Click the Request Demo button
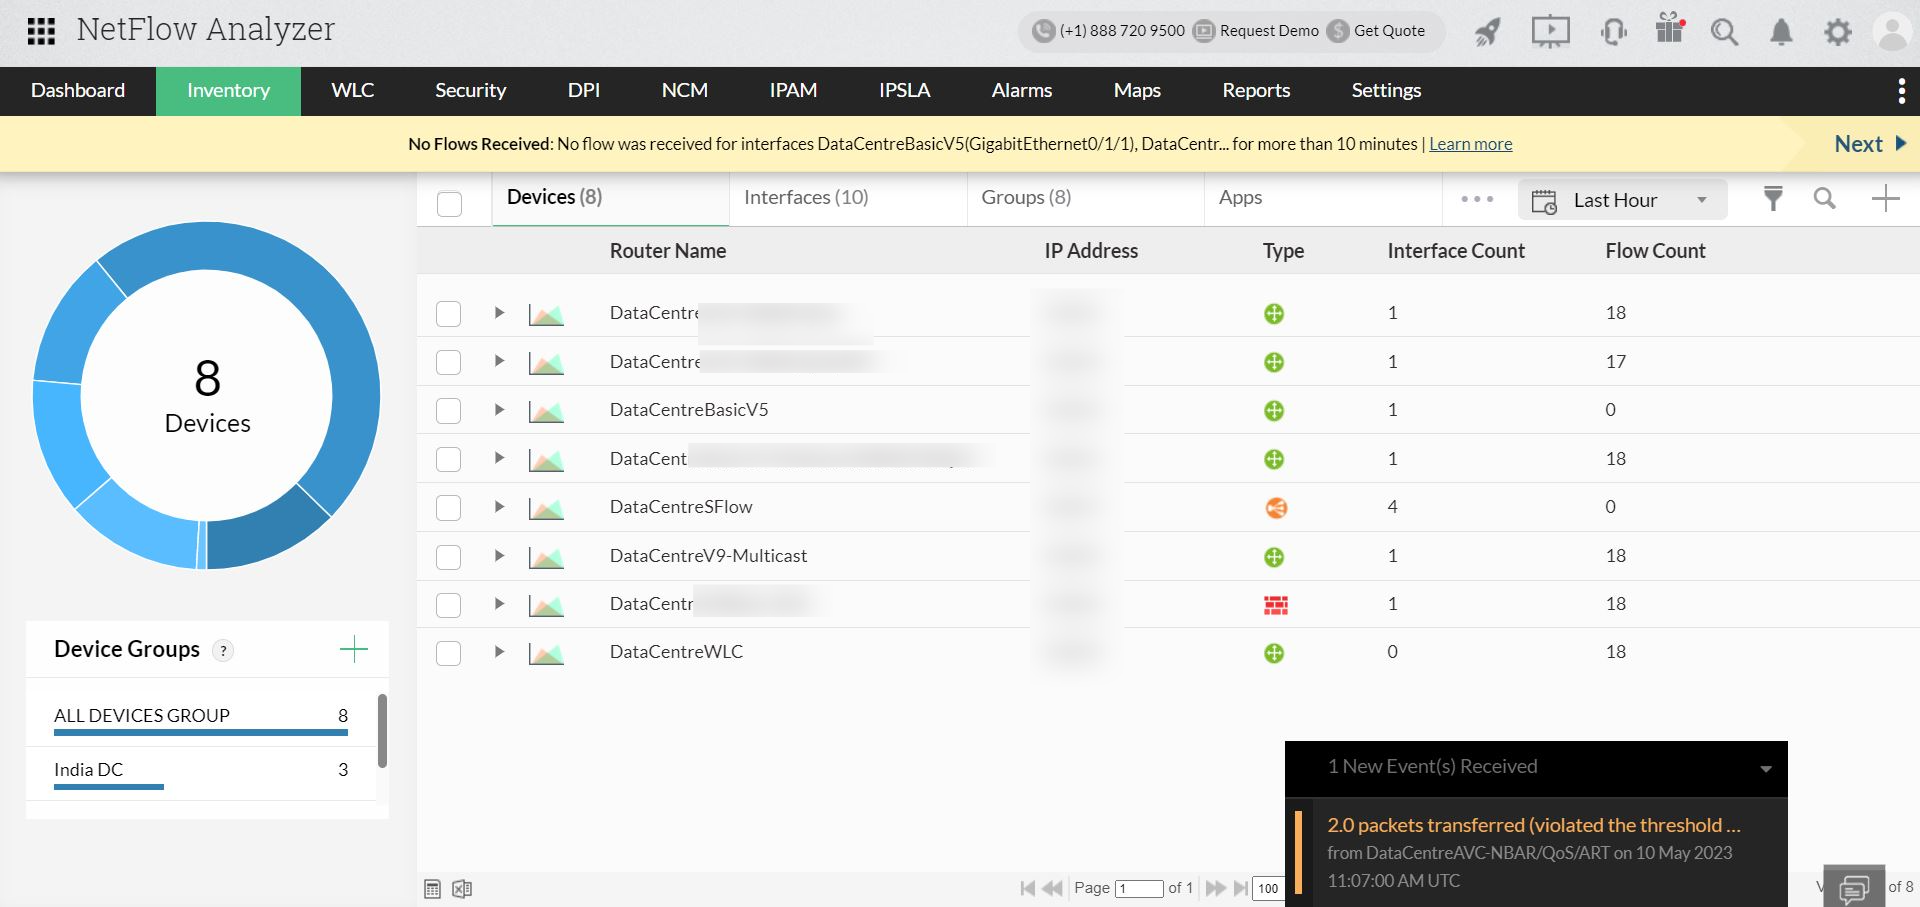Viewport: 1920px width, 907px height. click(x=1257, y=31)
